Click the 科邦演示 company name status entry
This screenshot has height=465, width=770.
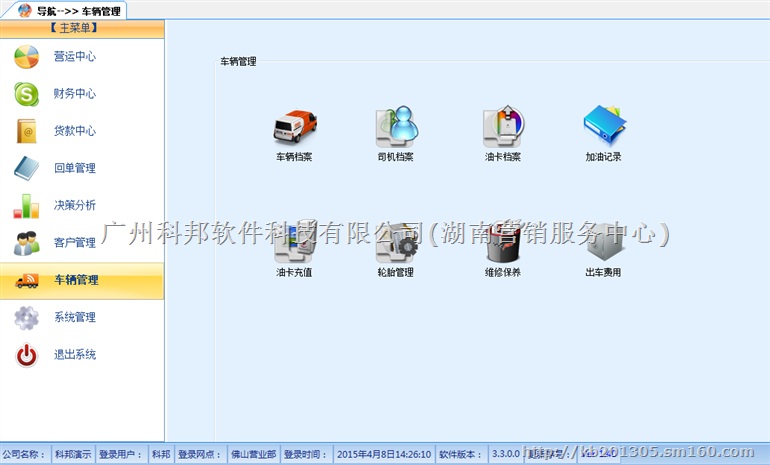(x=73, y=454)
